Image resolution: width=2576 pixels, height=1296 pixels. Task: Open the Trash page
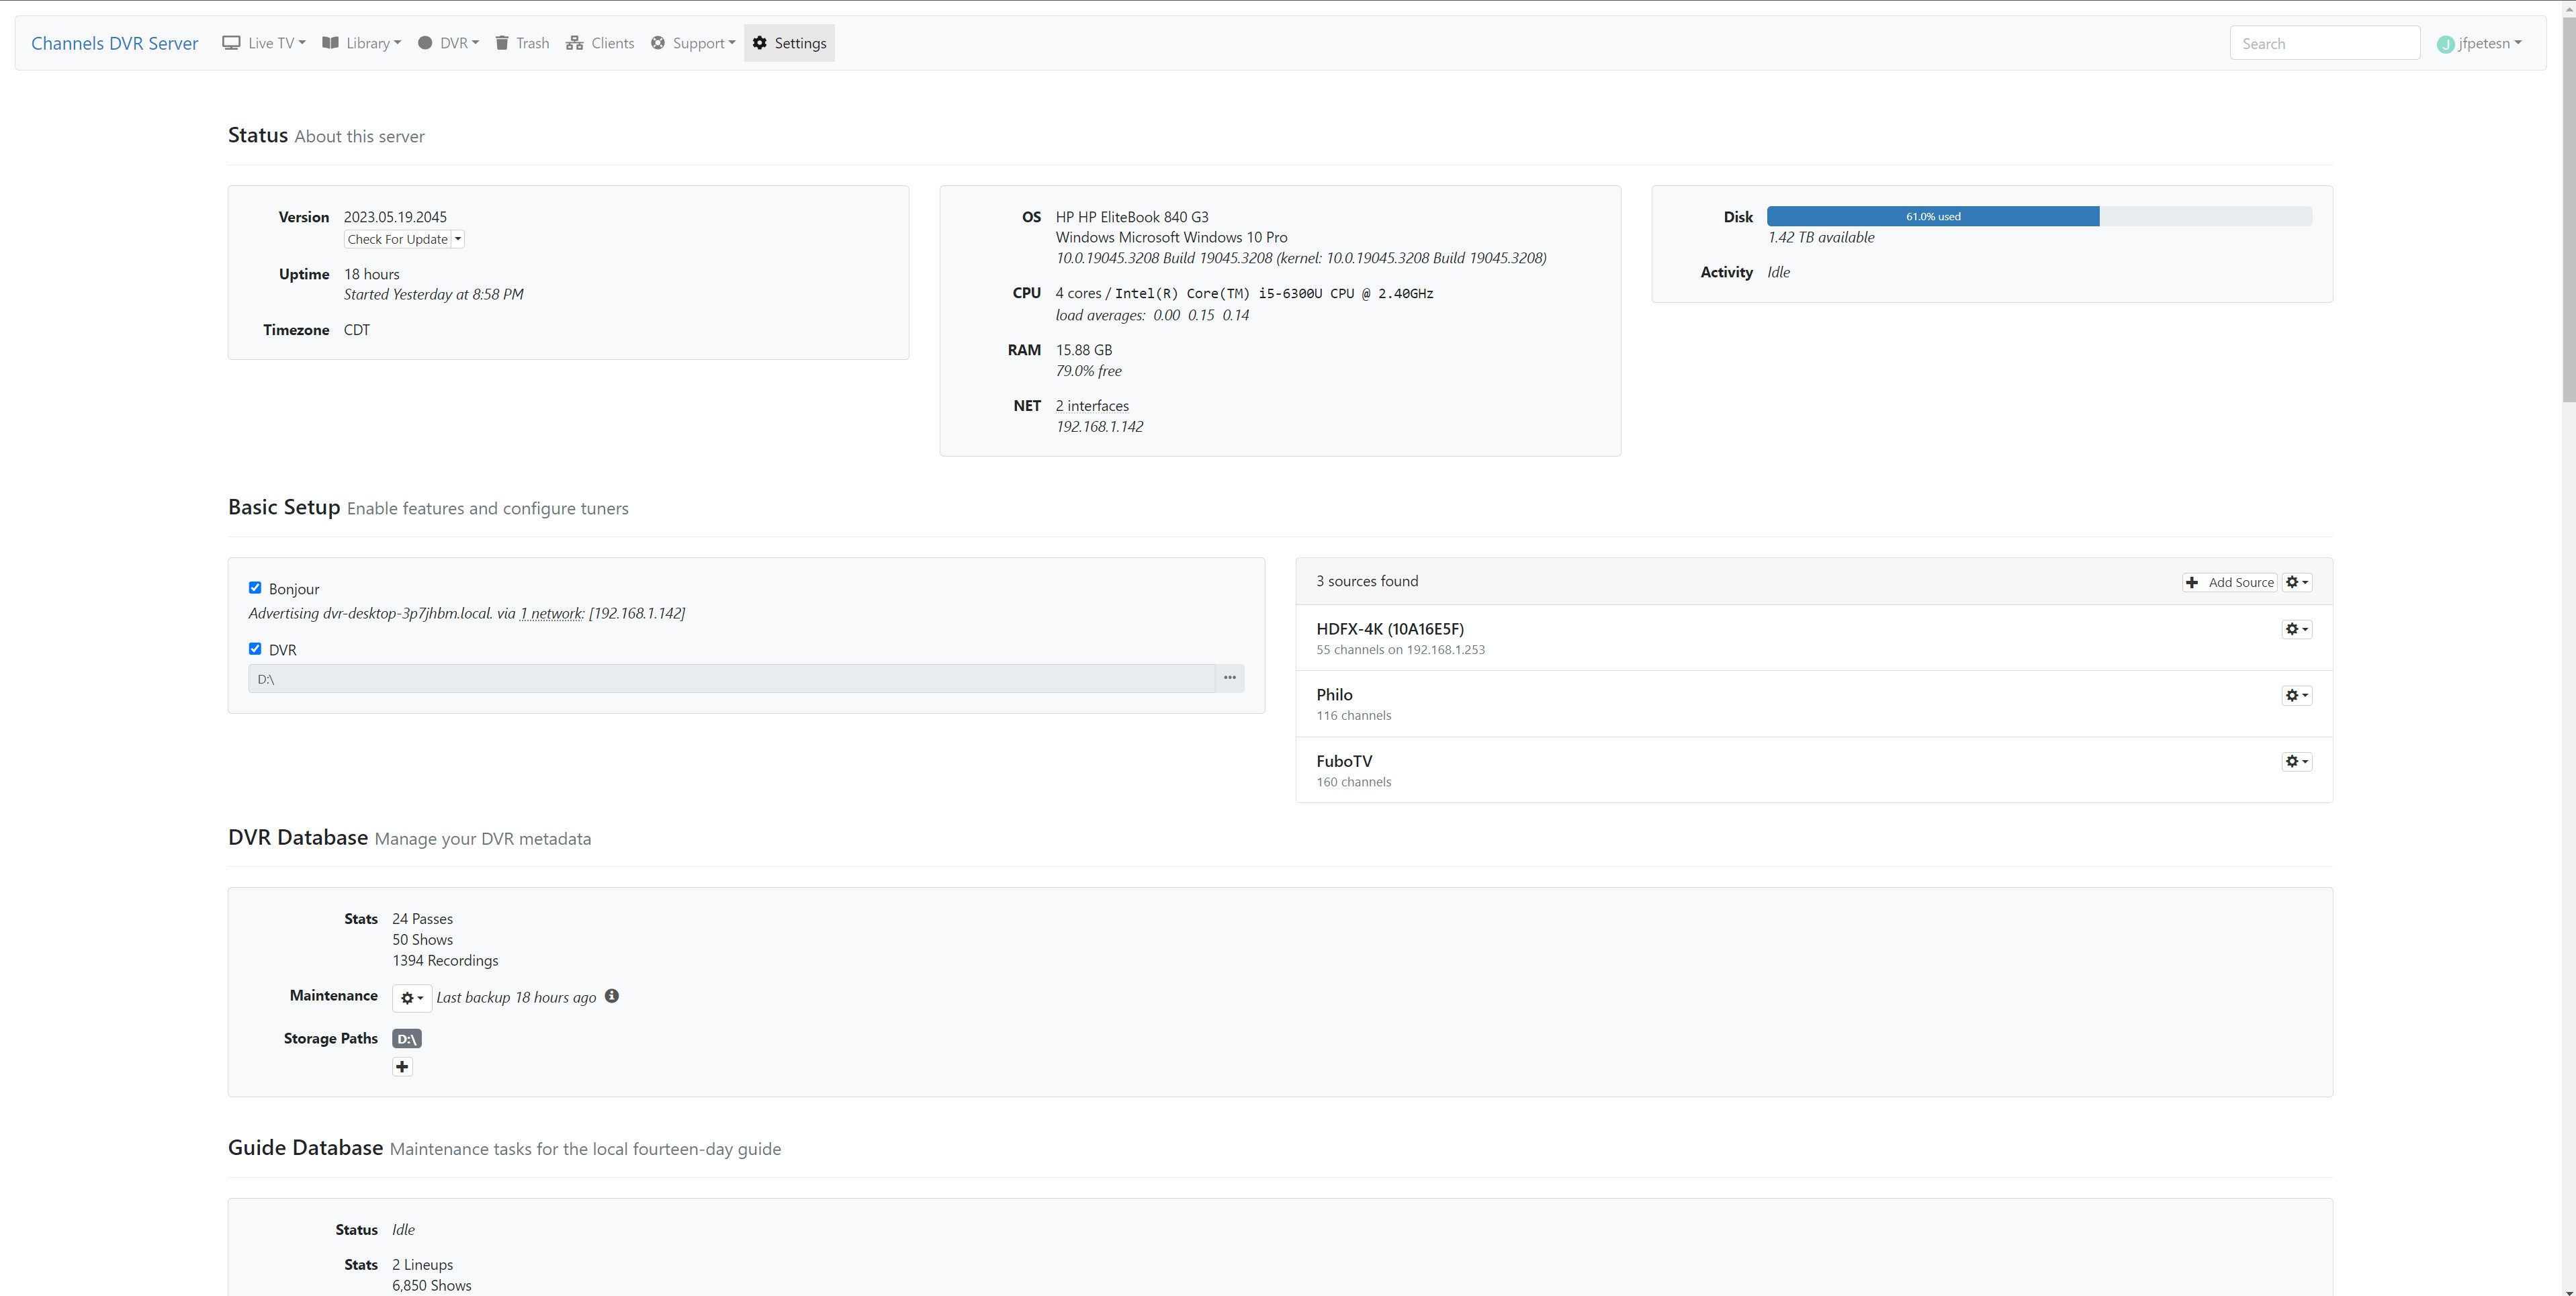[x=522, y=43]
